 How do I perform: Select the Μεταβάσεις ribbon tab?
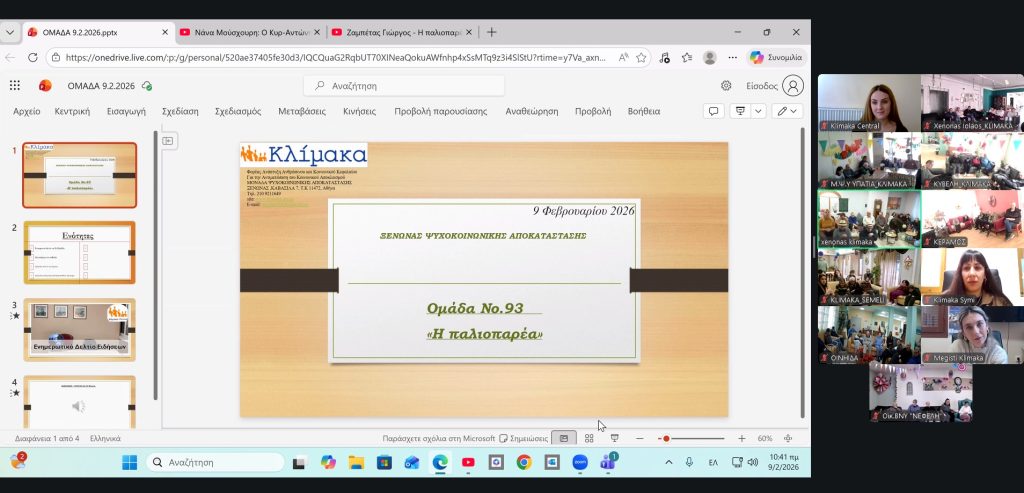[301, 111]
